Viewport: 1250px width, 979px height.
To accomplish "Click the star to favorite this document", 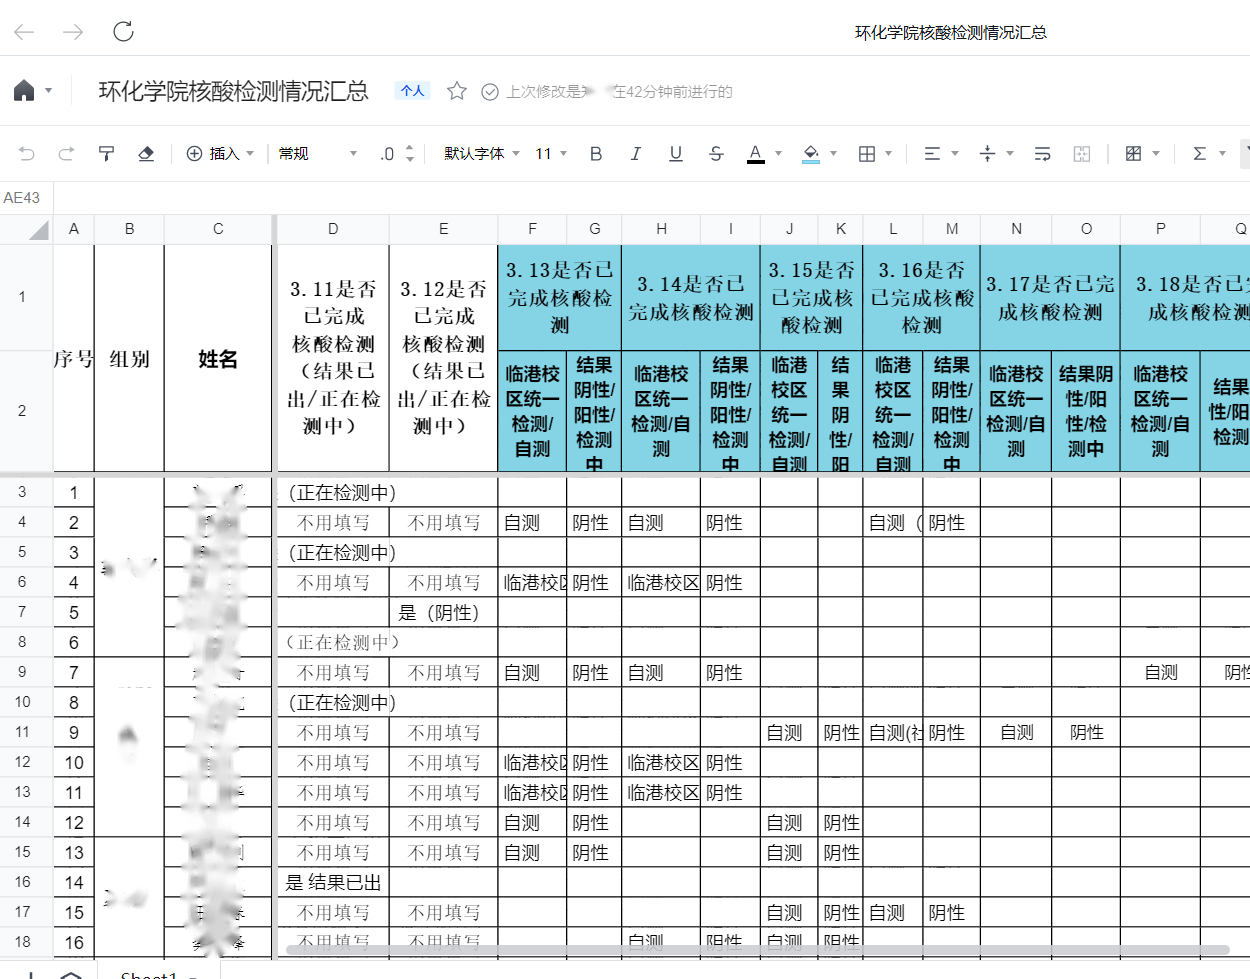I will 457,91.
